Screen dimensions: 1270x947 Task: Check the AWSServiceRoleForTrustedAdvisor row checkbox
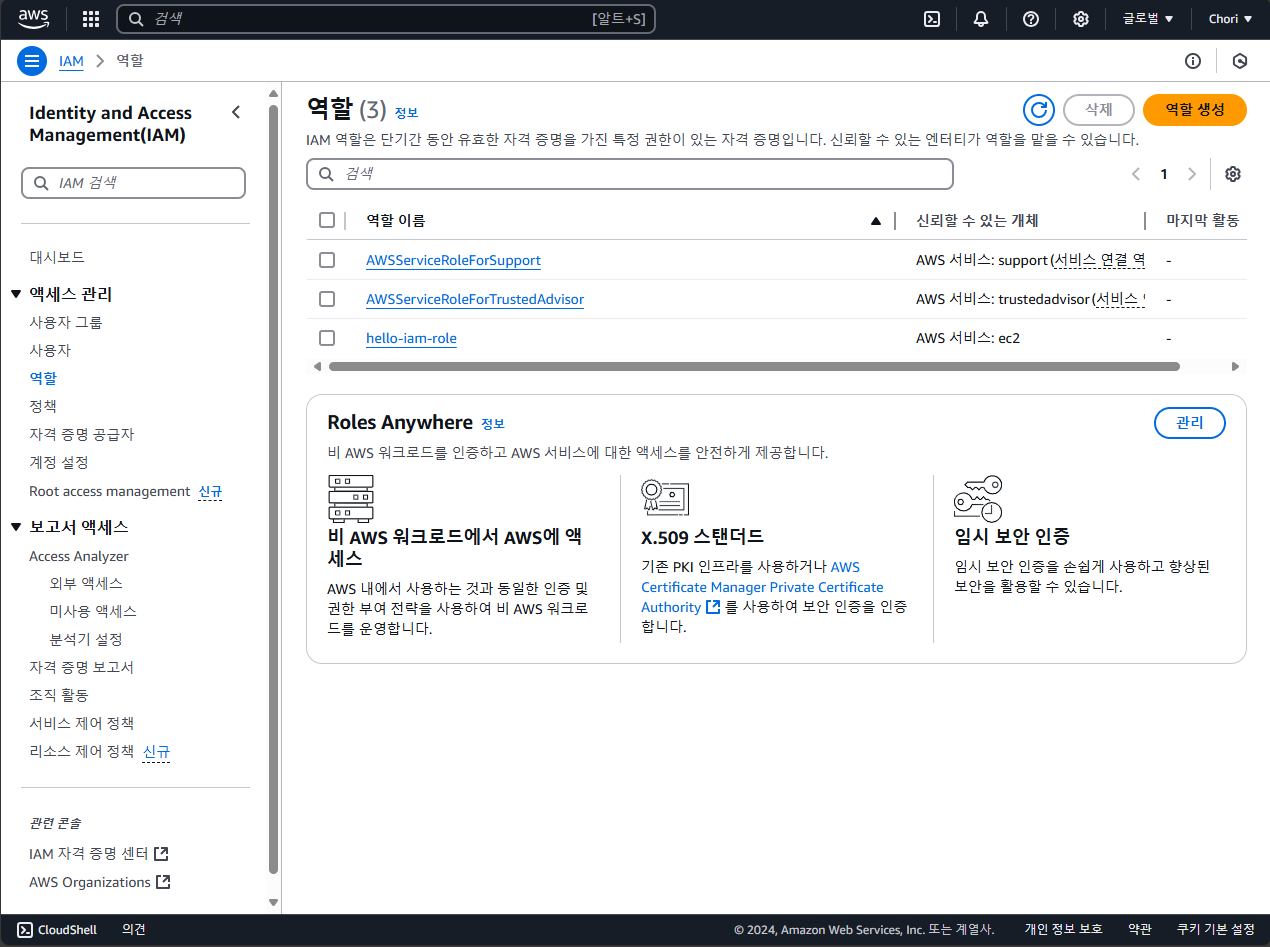327,299
